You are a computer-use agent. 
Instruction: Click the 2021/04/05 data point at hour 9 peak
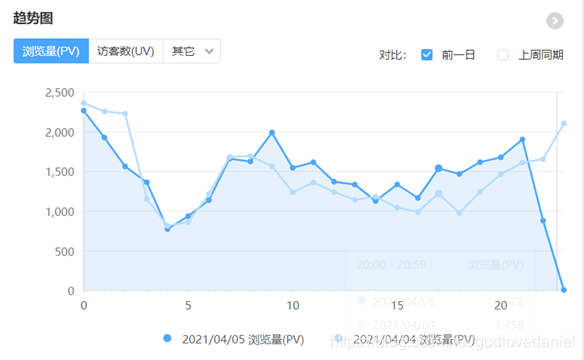coord(272,133)
